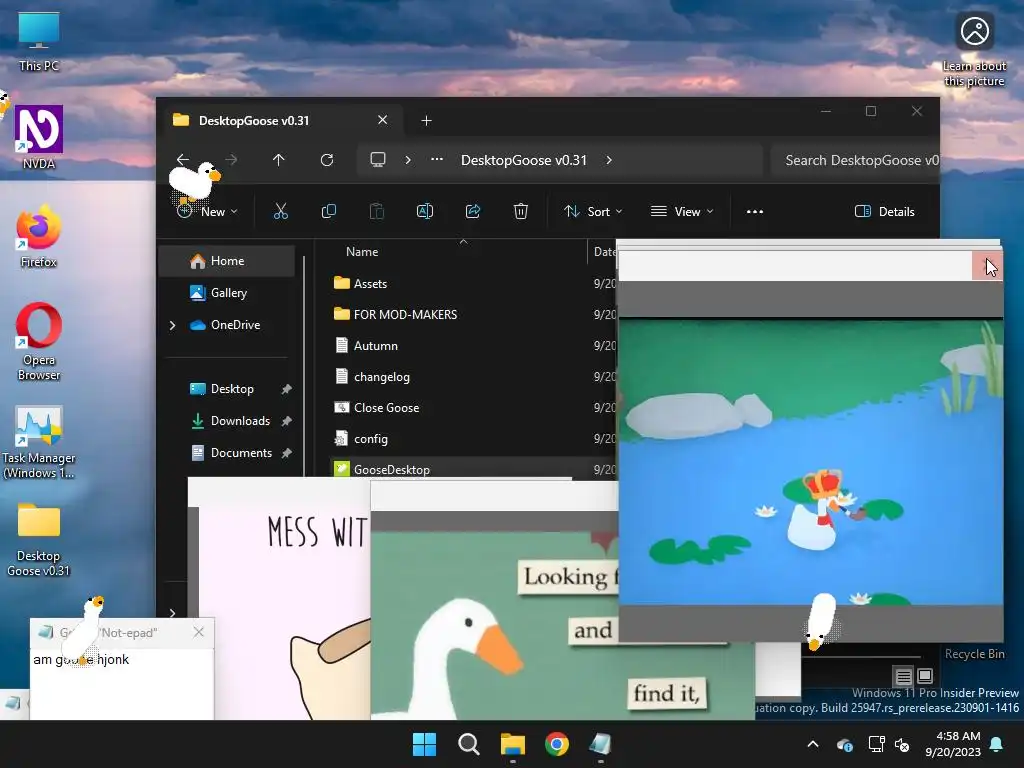The image size is (1024, 768).
Task: Click the This PC monitor icon in address bar
Action: (377, 160)
